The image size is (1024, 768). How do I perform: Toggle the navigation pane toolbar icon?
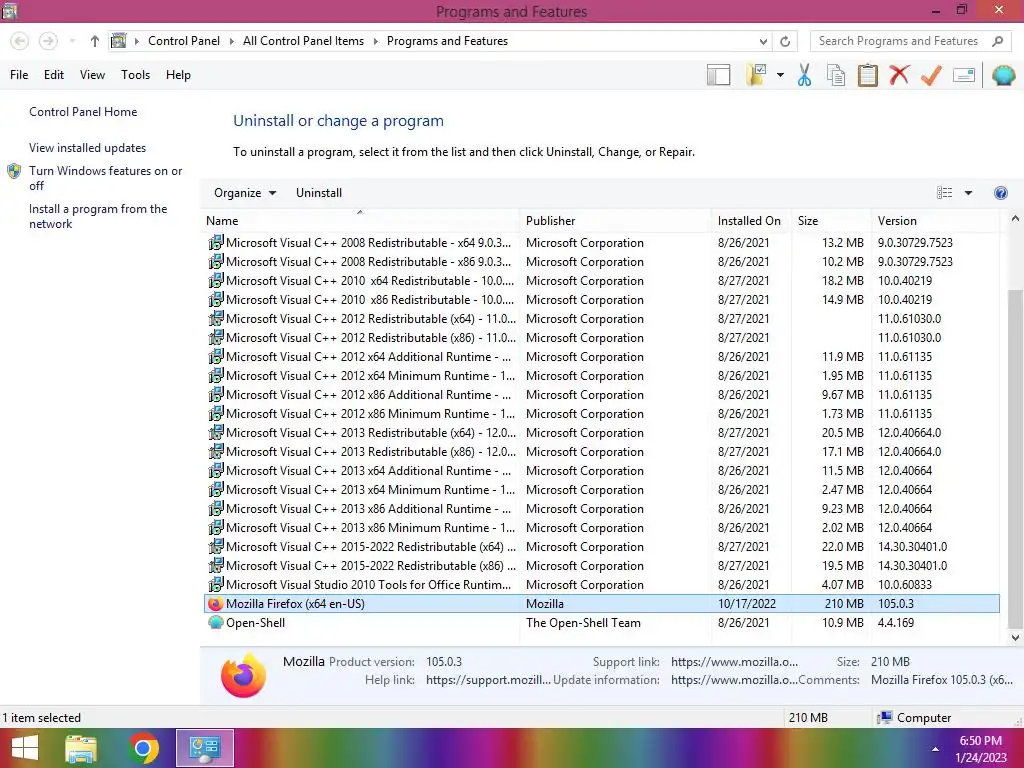(x=718, y=75)
